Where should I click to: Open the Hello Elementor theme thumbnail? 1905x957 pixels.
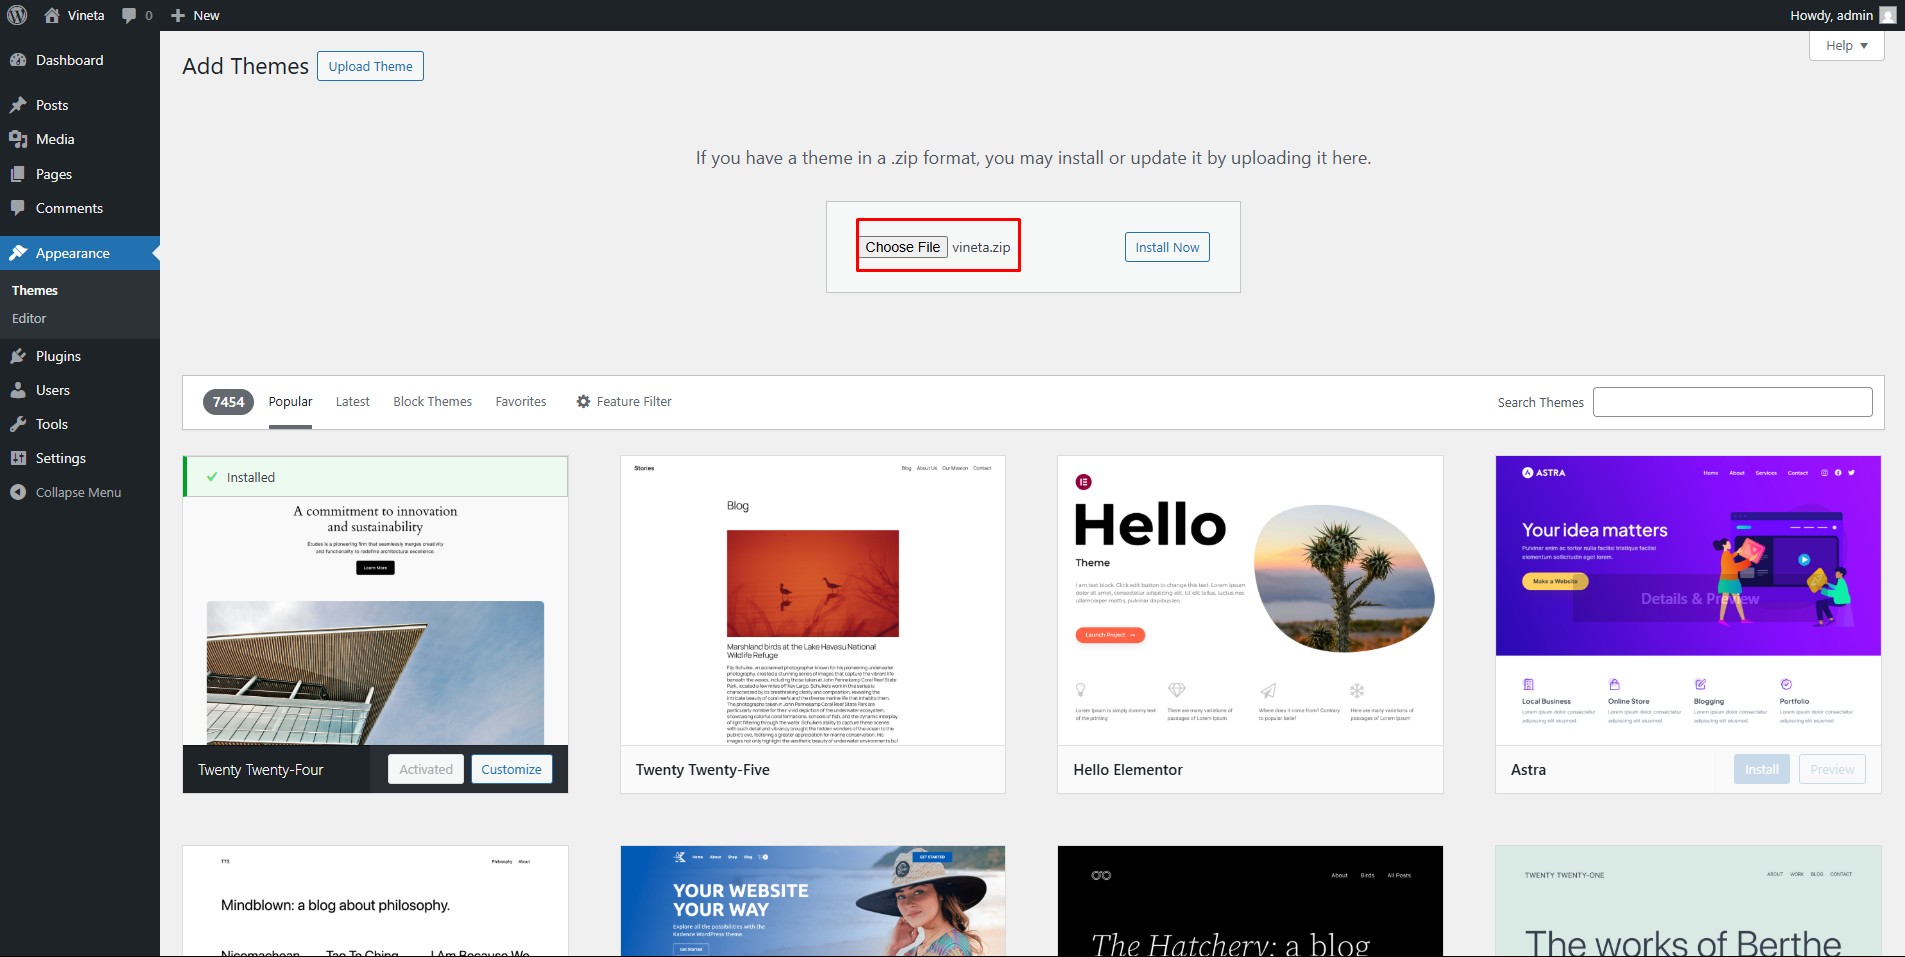(x=1250, y=600)
